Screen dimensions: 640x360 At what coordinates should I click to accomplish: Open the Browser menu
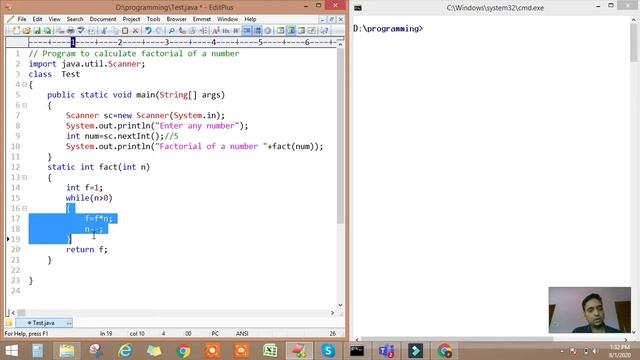coord(176,19)
